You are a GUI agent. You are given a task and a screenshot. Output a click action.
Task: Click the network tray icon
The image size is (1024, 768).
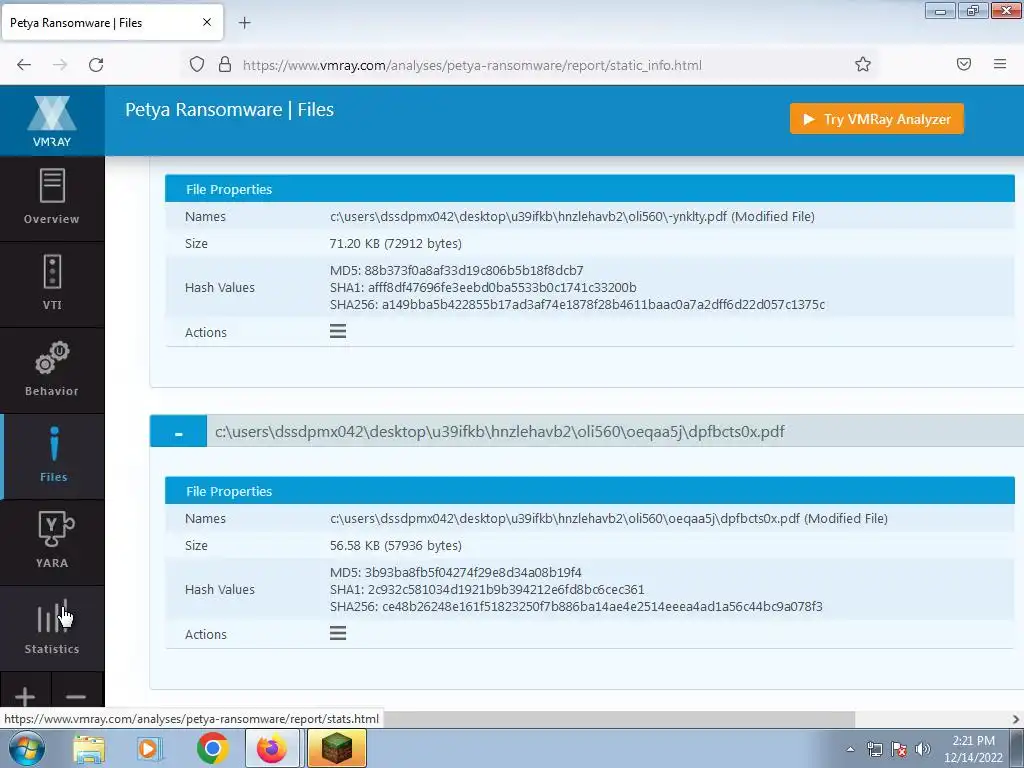(x=874, y=749)
